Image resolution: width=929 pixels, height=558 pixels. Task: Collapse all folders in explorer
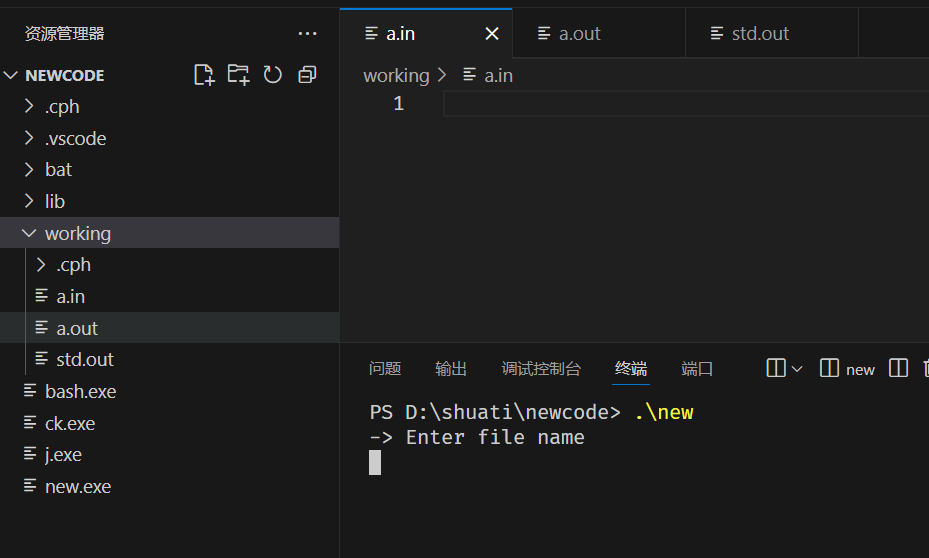pos(307,74)
